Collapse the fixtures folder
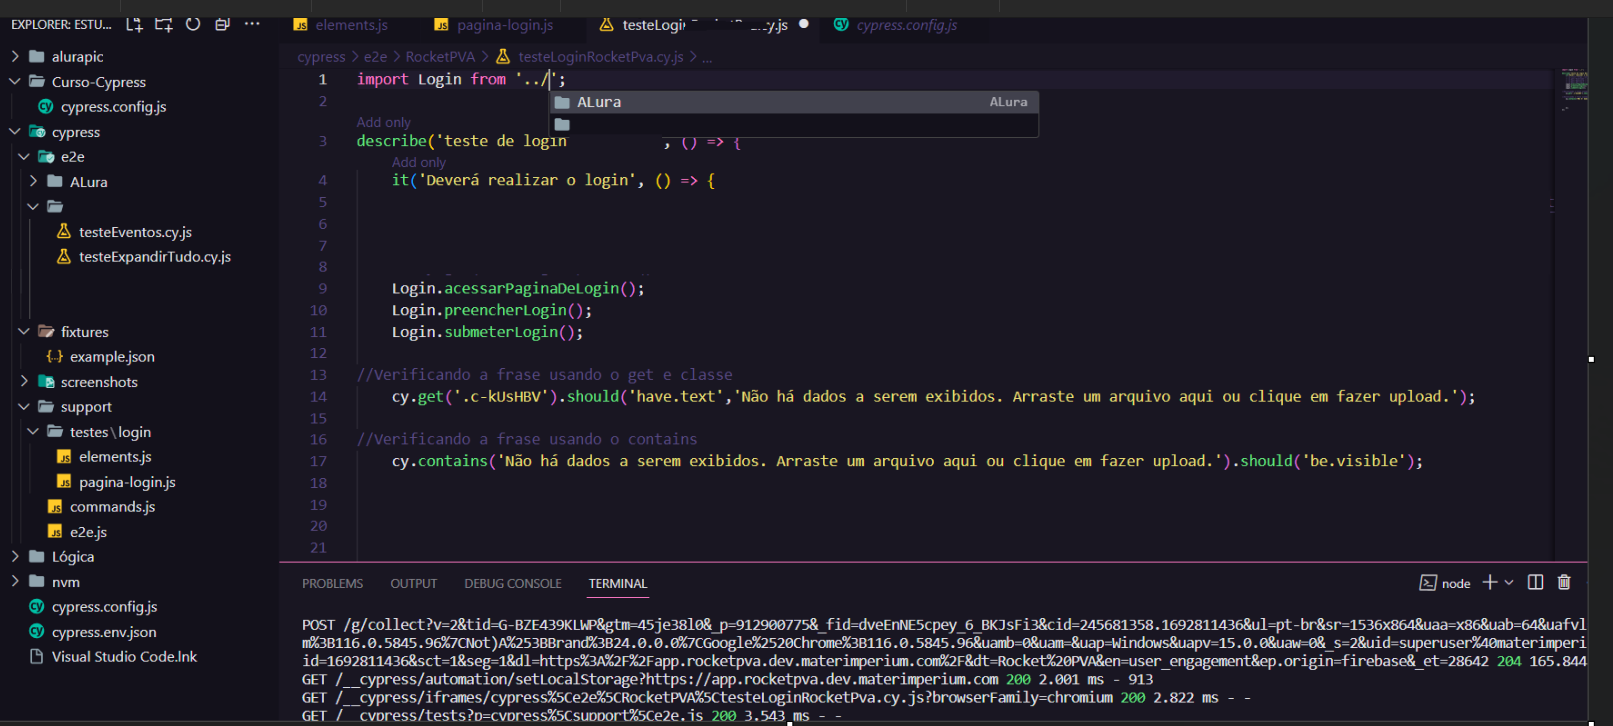Screen dimensions: 1613x726 coord(24,331)
